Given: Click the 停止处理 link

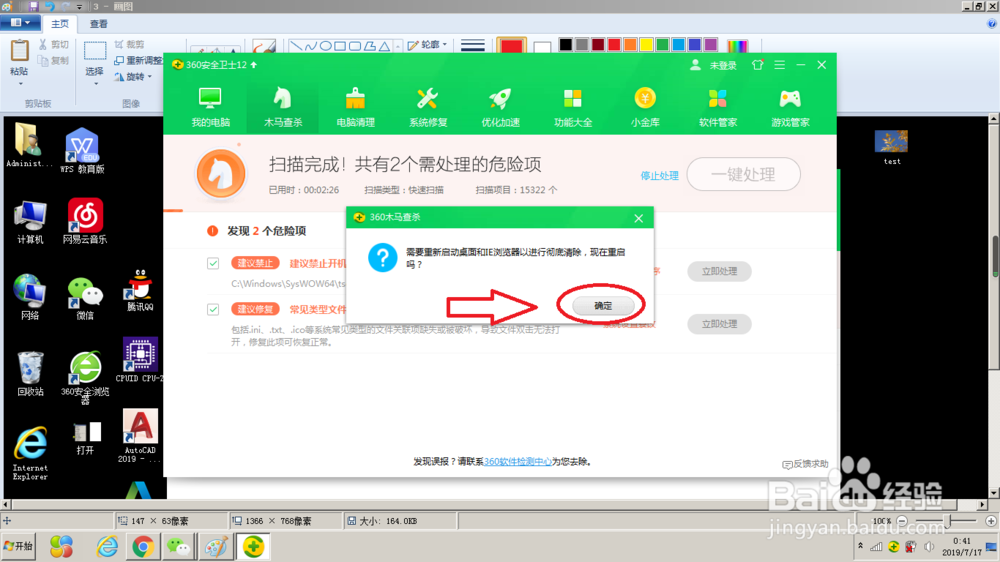Looking at the screenshot, I should tap(659, 175).
